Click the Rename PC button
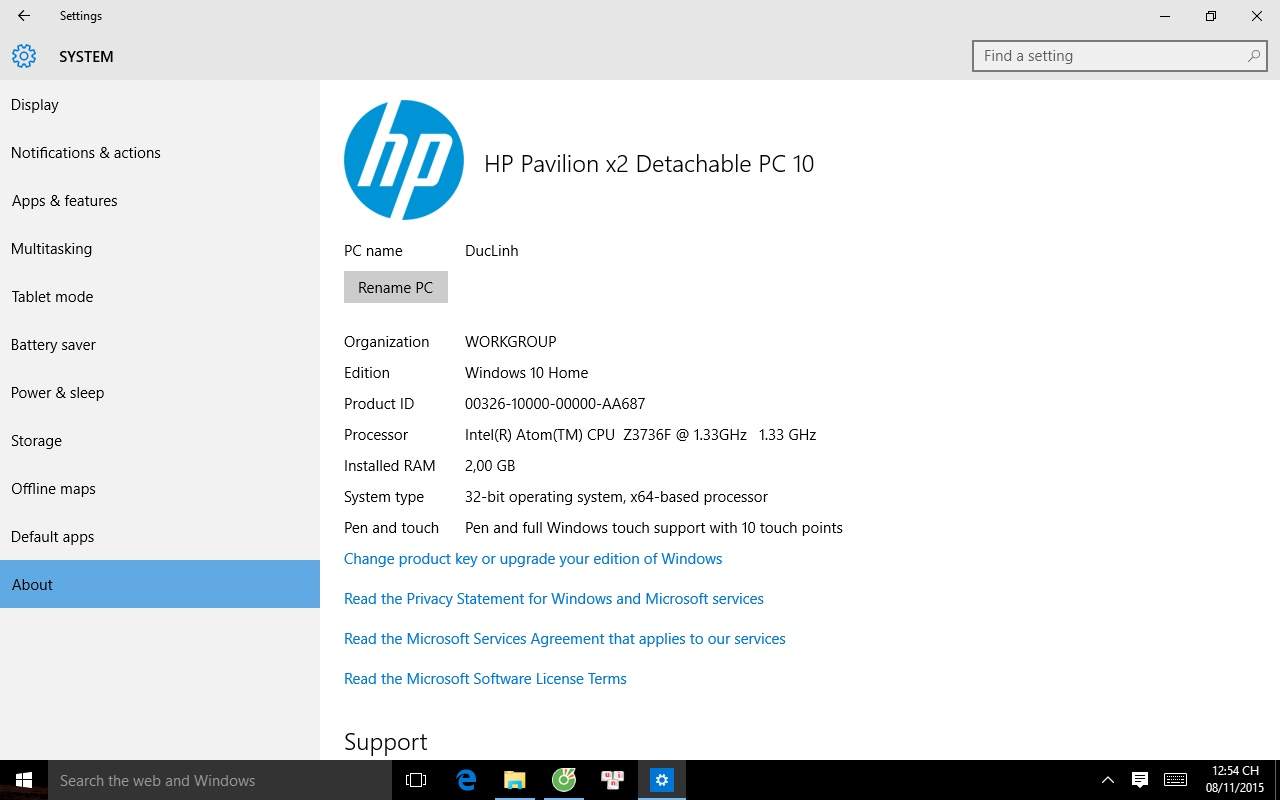This screenshot has height=800, width=1280. 396,287
